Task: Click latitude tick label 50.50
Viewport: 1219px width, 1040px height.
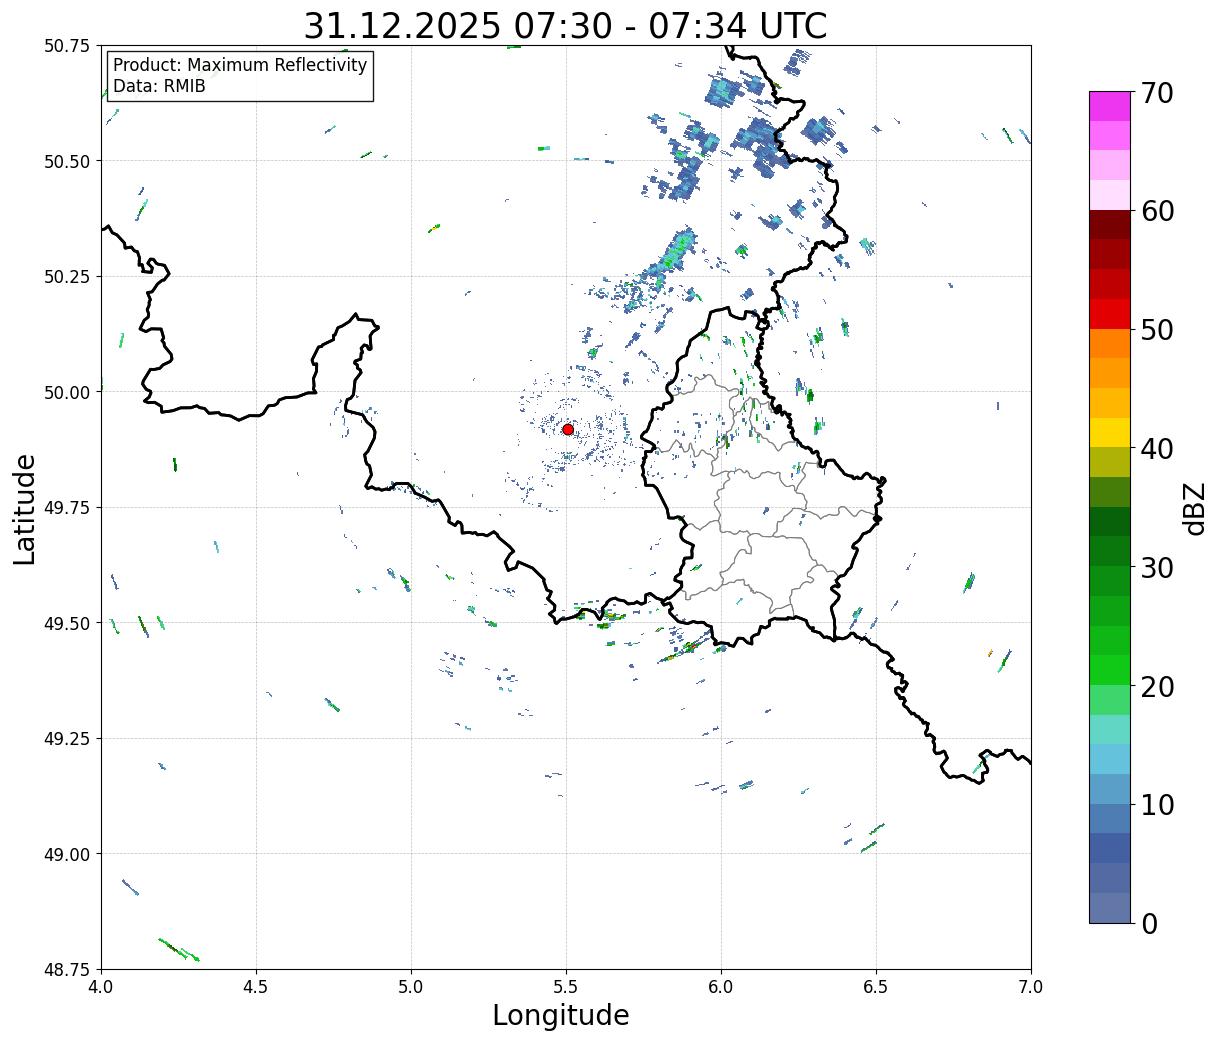Action: click(67, 161)
